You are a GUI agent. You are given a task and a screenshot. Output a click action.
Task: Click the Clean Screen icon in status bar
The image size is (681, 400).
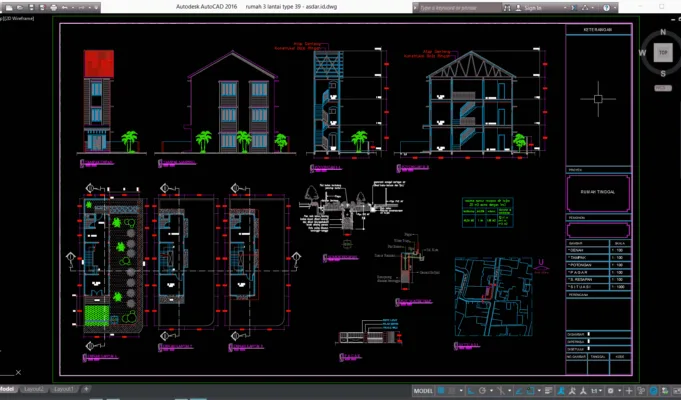tap(677, 391)
